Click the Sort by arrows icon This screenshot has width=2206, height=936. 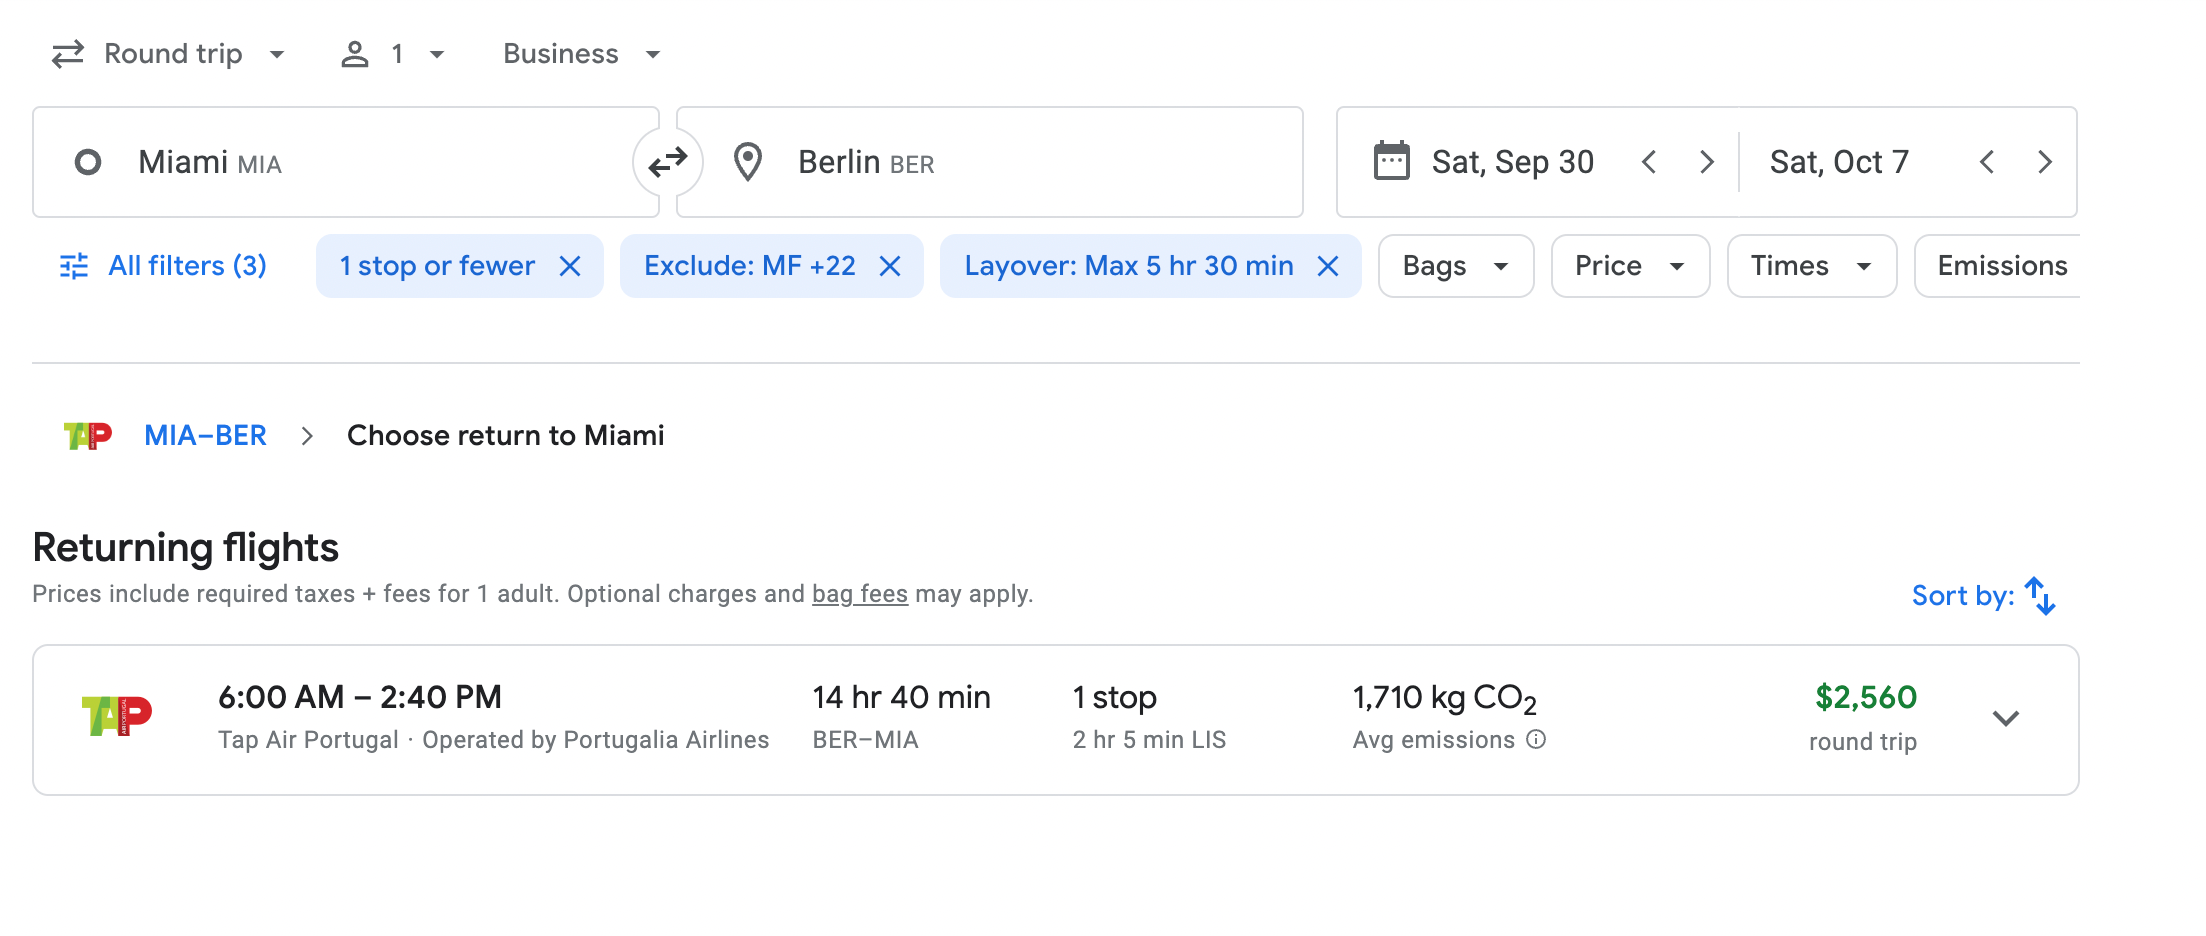(x=2039, y=596)
